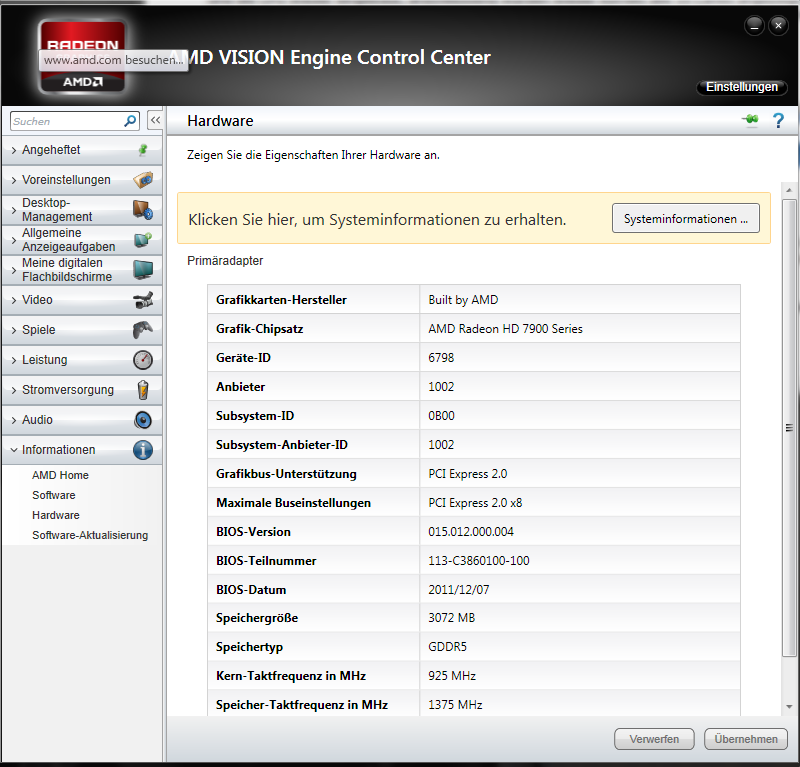Screen dimensions: 800x767
Task: Click the Audio speaker icon
Action: pos(143,420)
